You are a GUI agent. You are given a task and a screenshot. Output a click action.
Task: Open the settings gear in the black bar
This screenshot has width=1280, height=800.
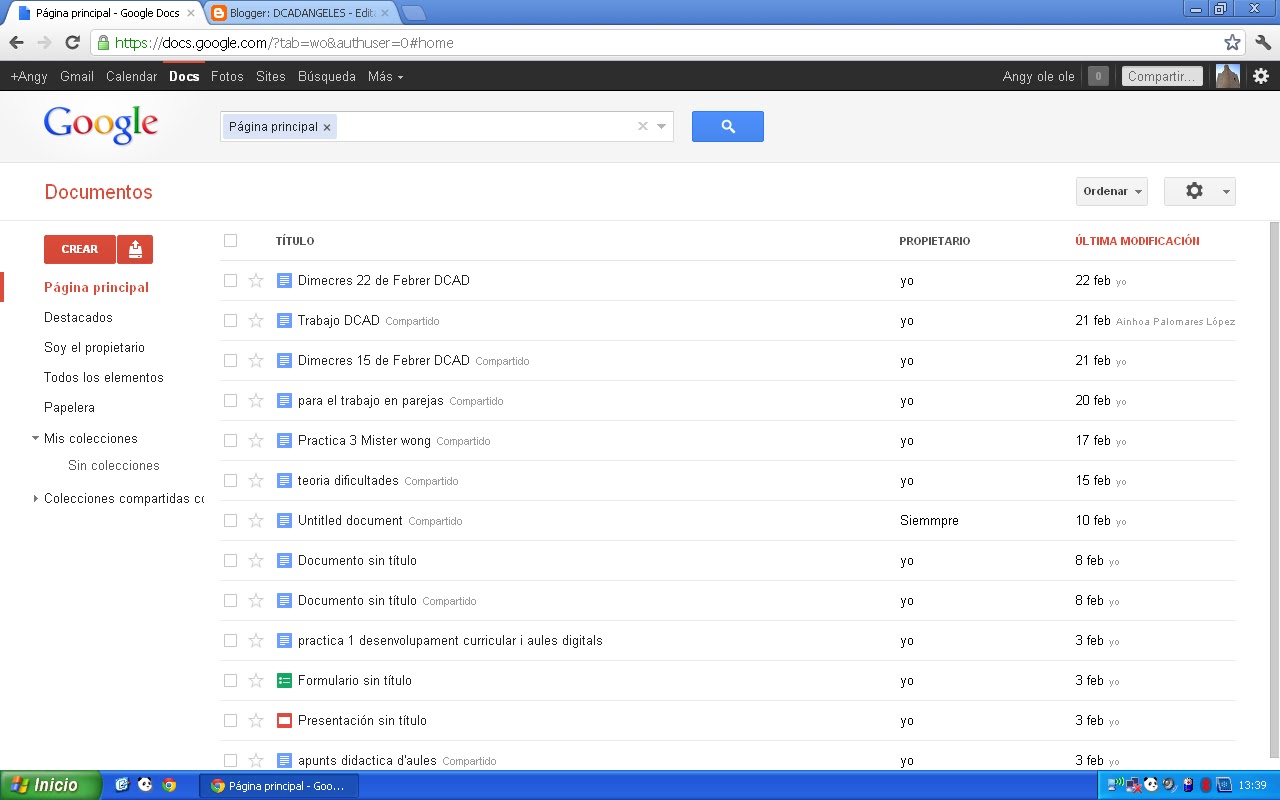1261,76
